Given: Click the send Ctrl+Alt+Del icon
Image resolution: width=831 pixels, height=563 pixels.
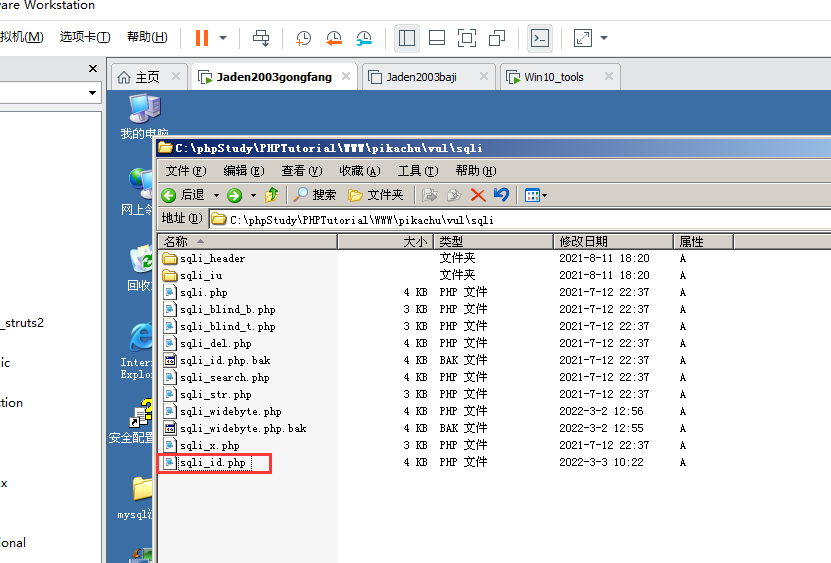Looking at the screenshot, I should [x=261, y=38].
